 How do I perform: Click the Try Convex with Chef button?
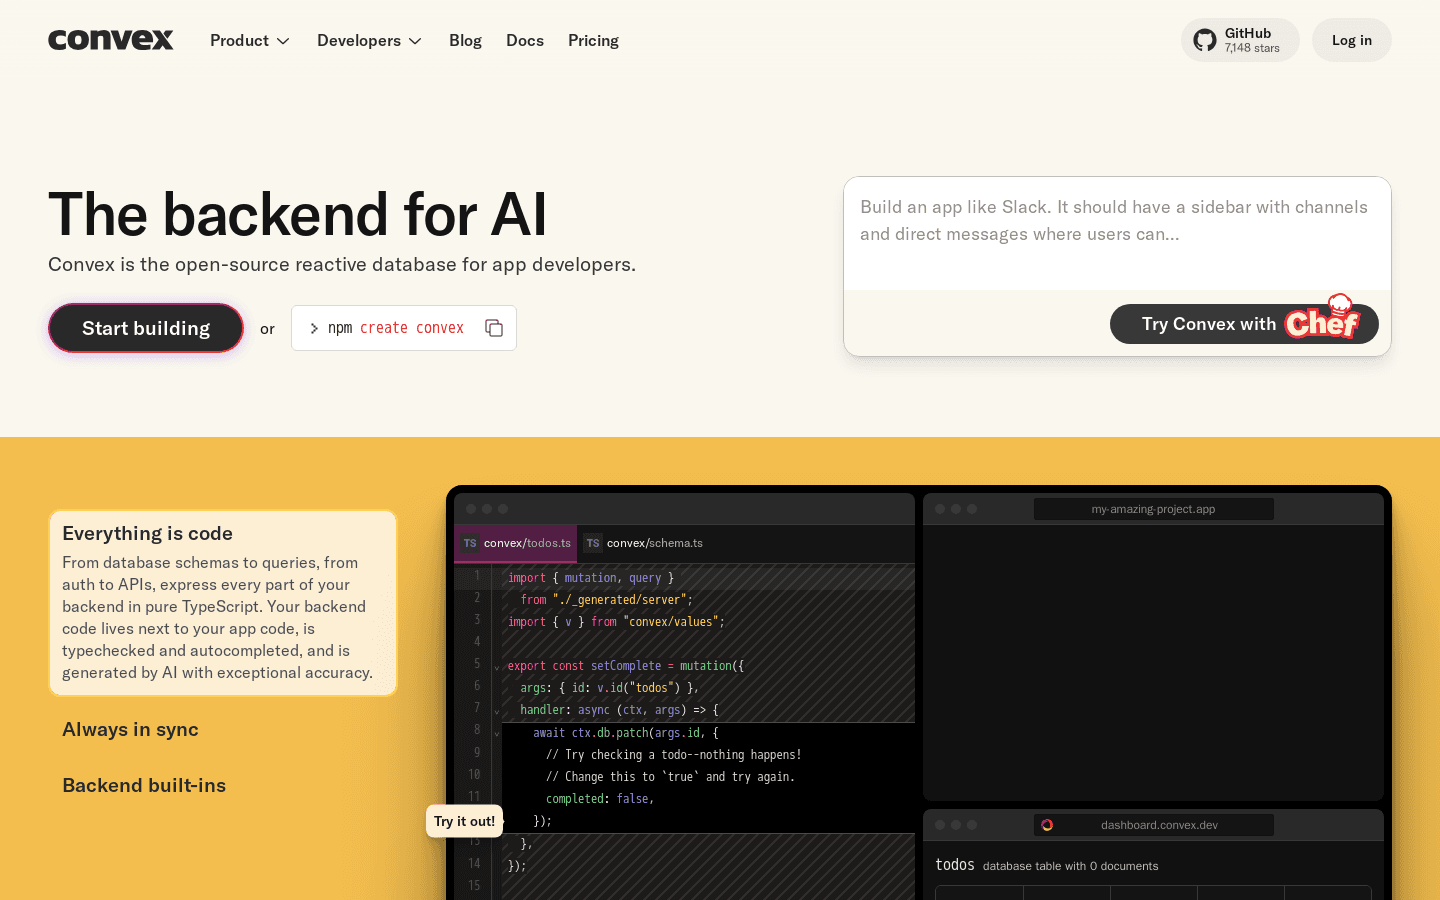(1243, 323)
